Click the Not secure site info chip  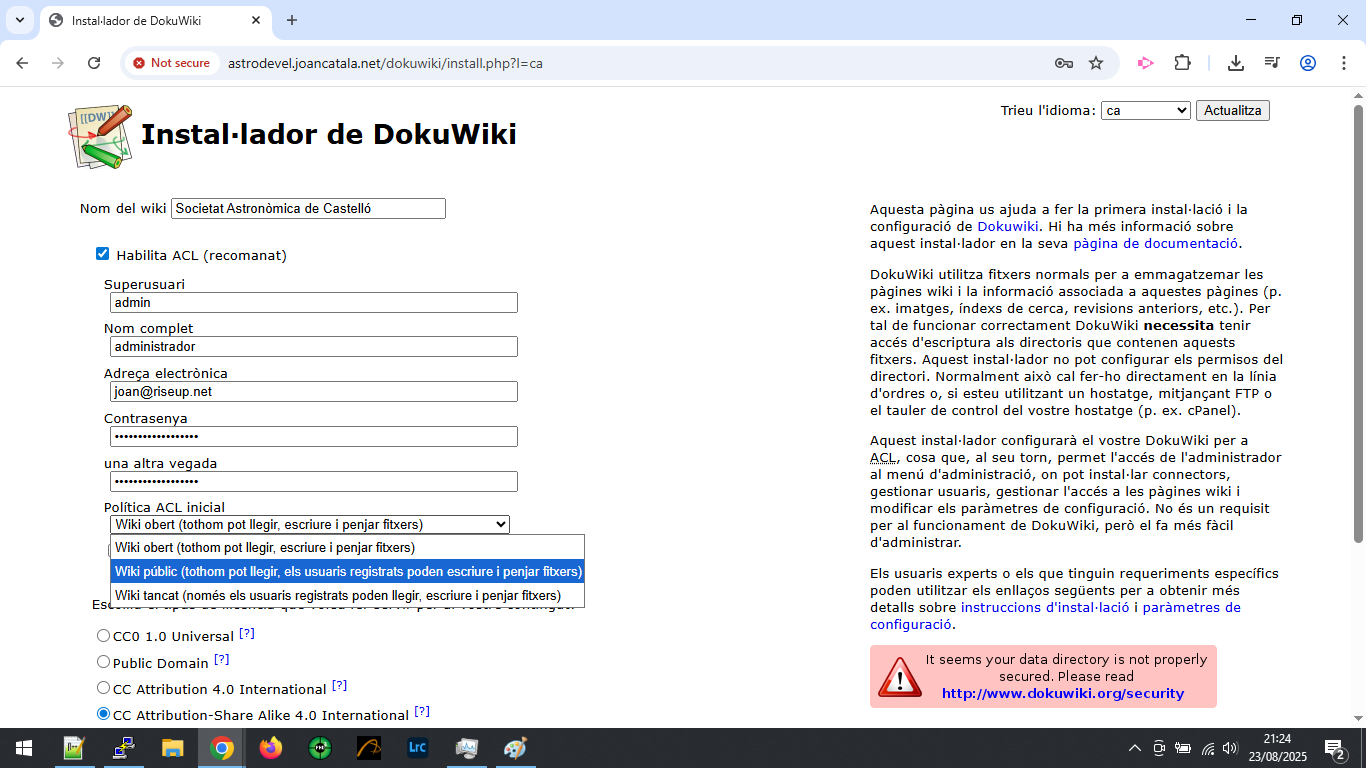pos(172,63)
